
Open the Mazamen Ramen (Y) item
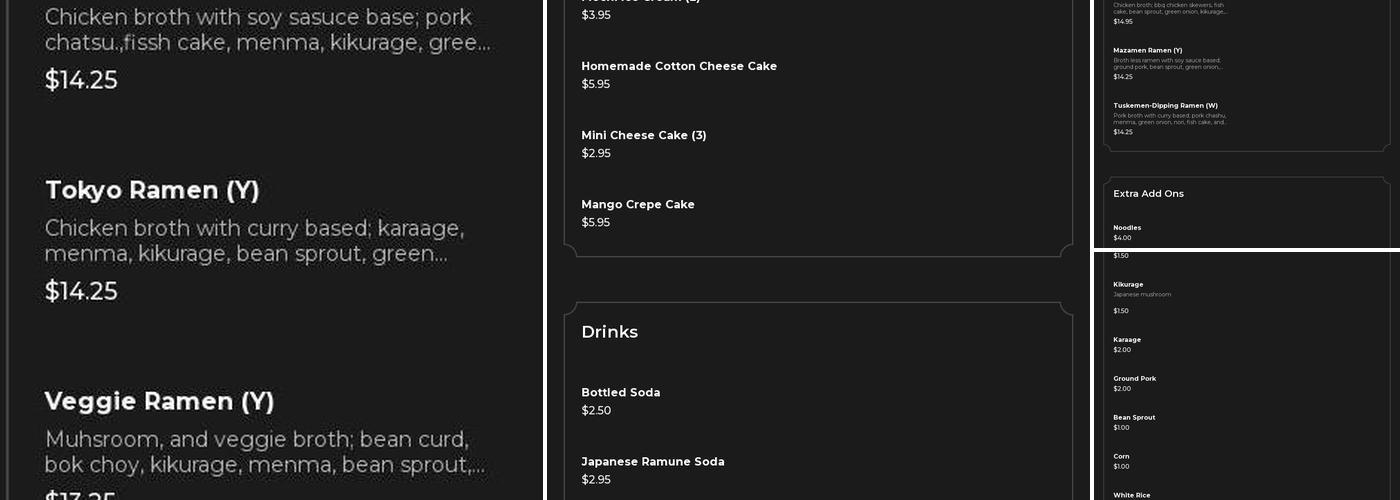(1147, 51)
